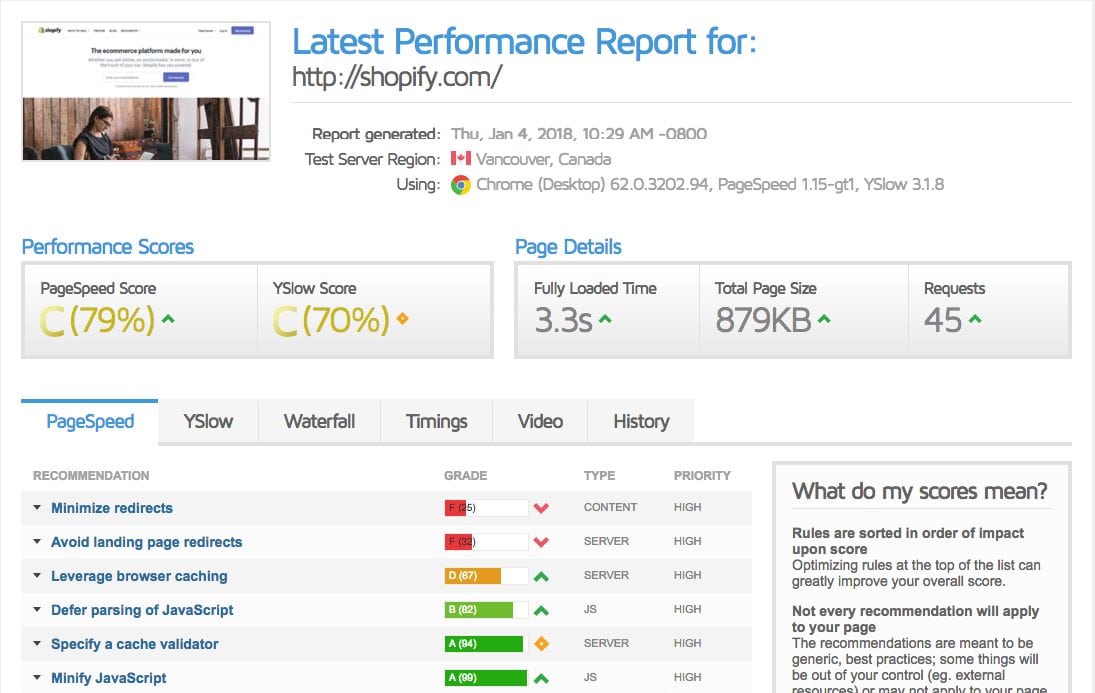Click the PageSpeed Score green up arrow
Image resolution: width=1095 pixels, height=693 pixels.
(168, 319)
